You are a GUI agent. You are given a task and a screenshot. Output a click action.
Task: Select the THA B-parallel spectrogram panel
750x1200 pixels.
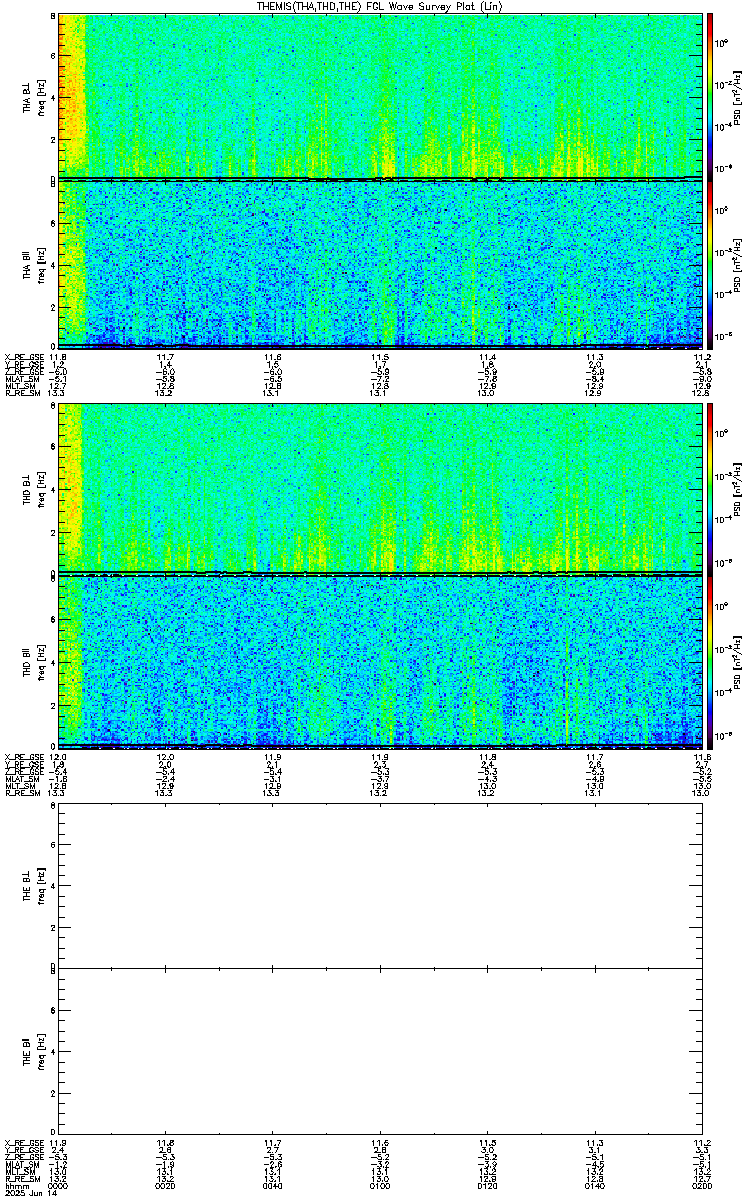pos(380,264)
